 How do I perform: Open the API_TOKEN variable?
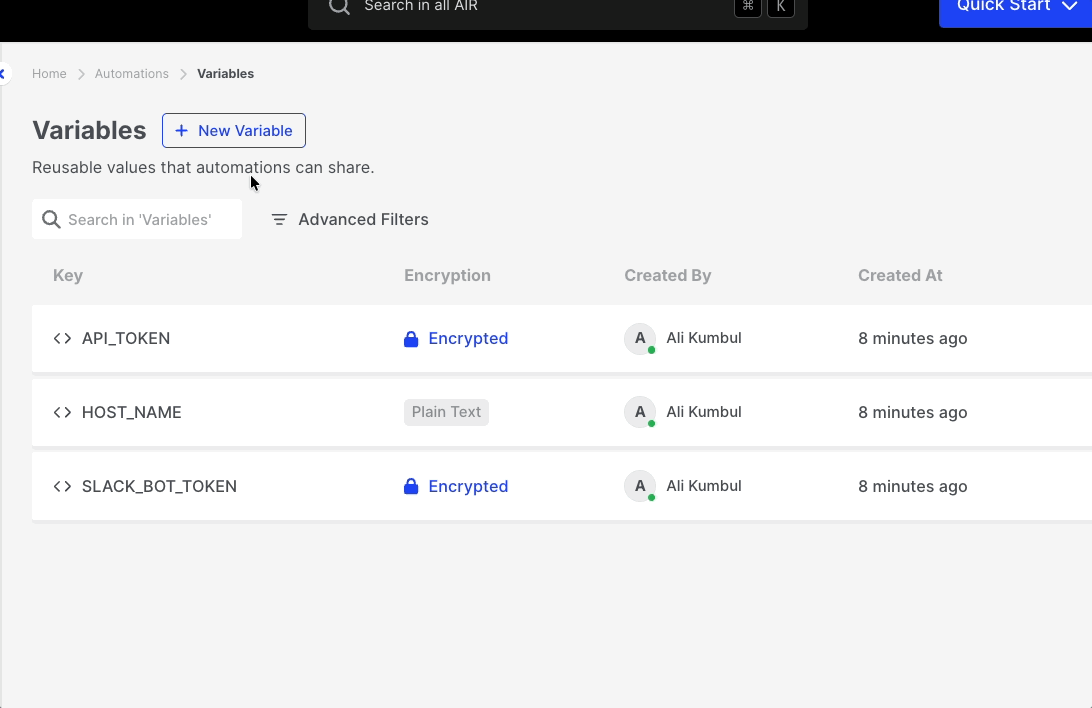[126, 338]
